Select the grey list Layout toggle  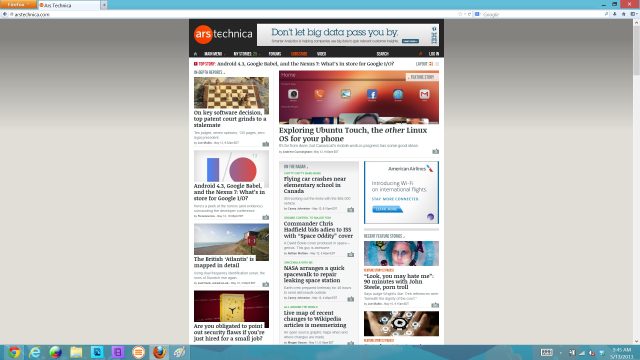point(437,64)
